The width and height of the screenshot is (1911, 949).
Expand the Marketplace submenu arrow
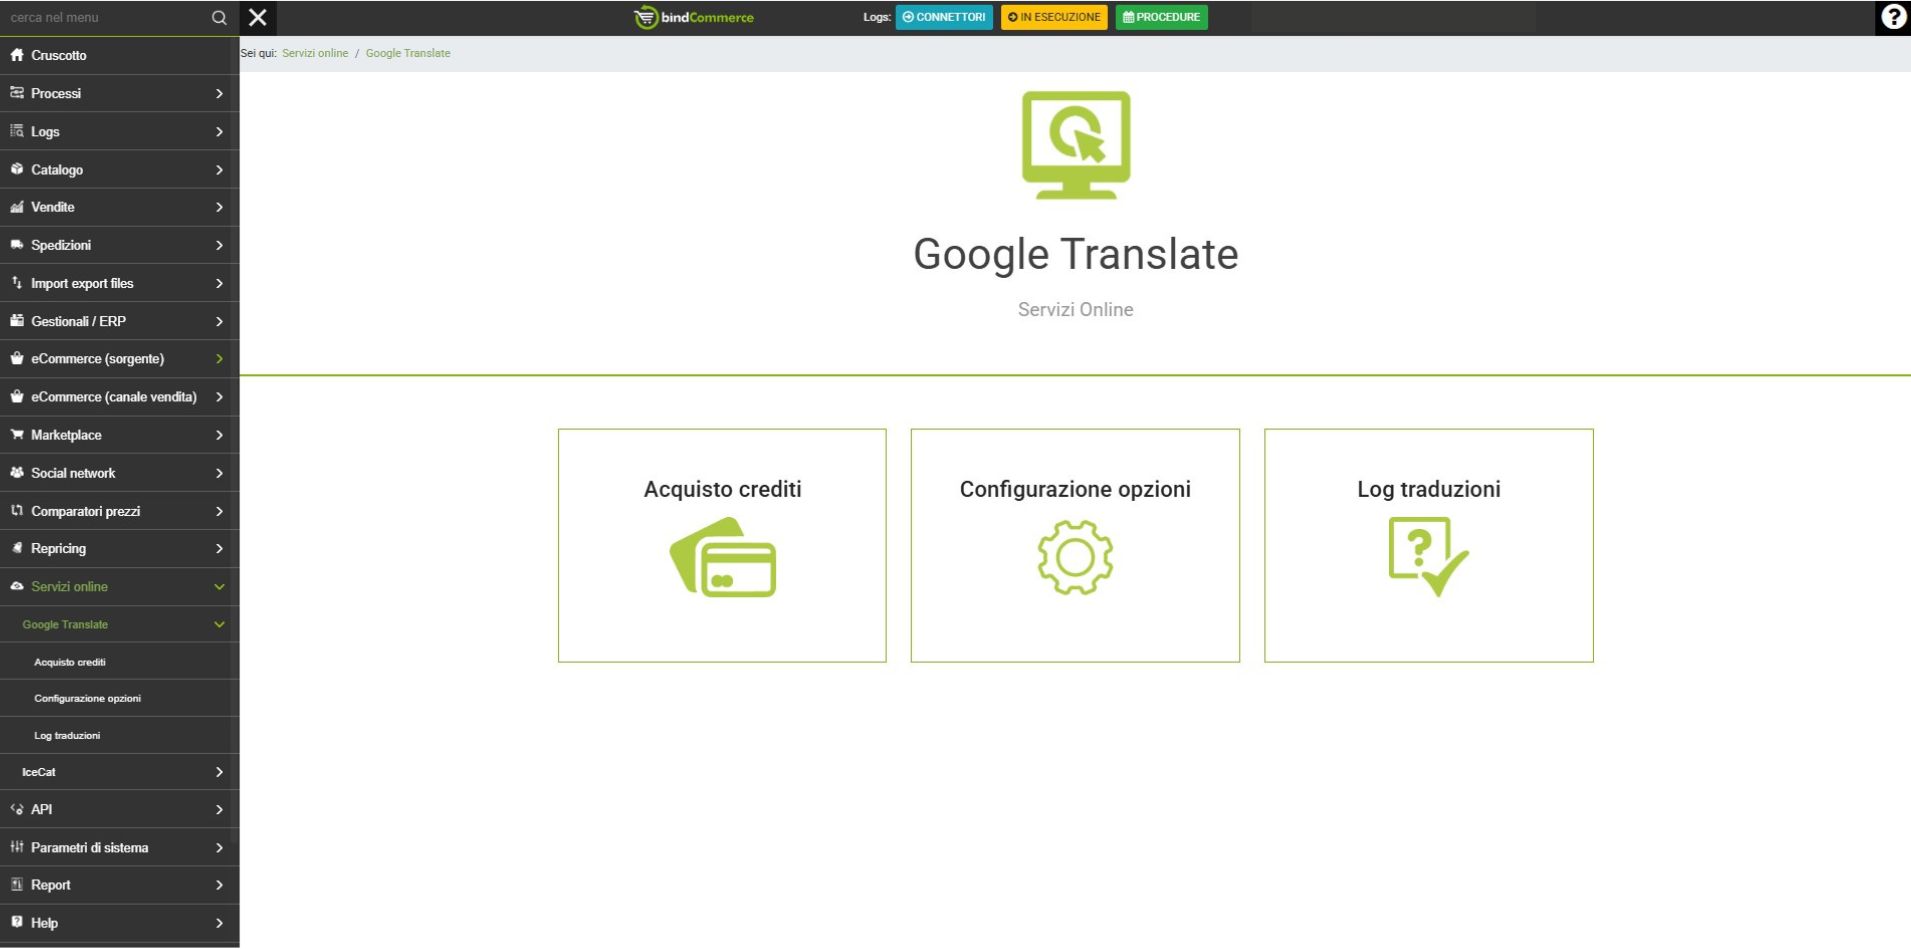(219, 435)
